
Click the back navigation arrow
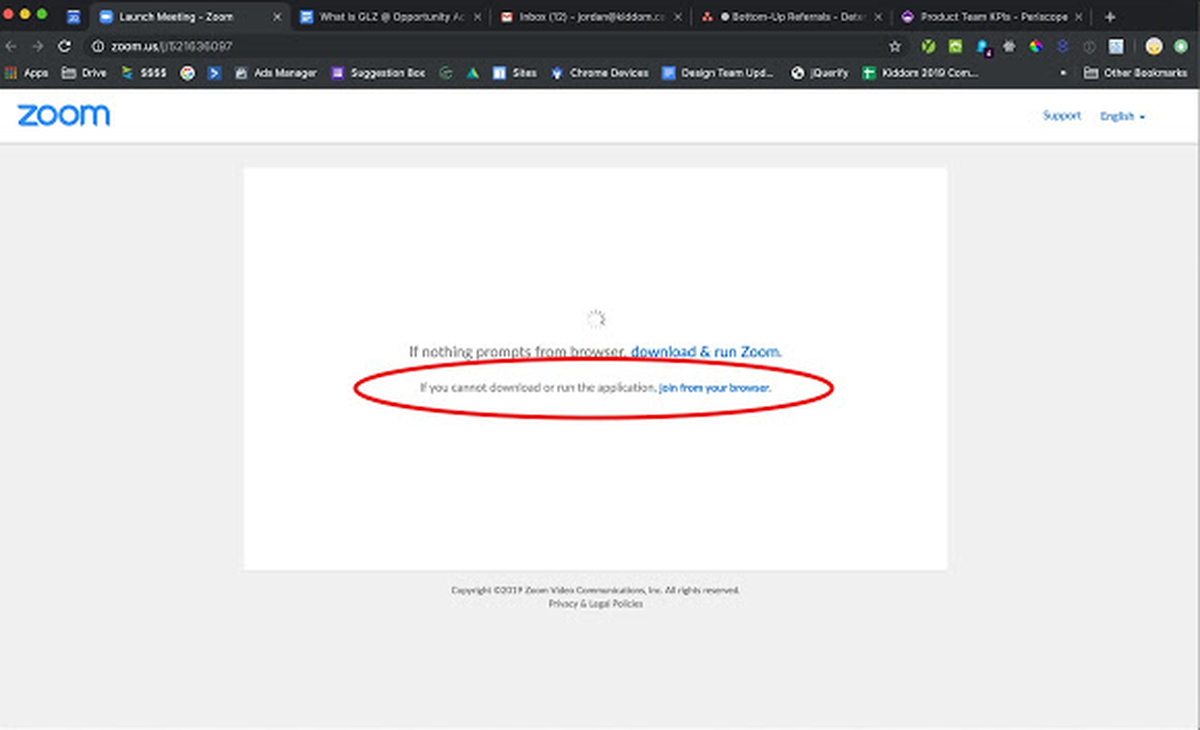click(x=11, y=45)
